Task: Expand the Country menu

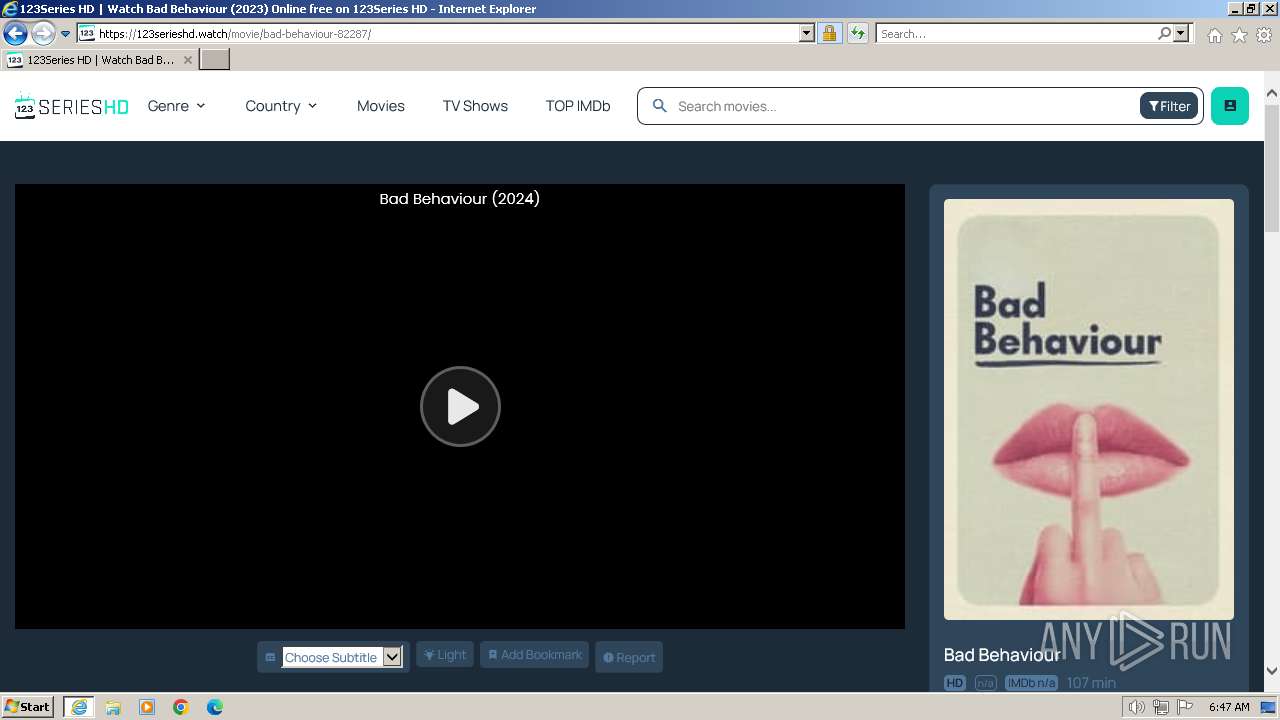Action: pos(281,106)
